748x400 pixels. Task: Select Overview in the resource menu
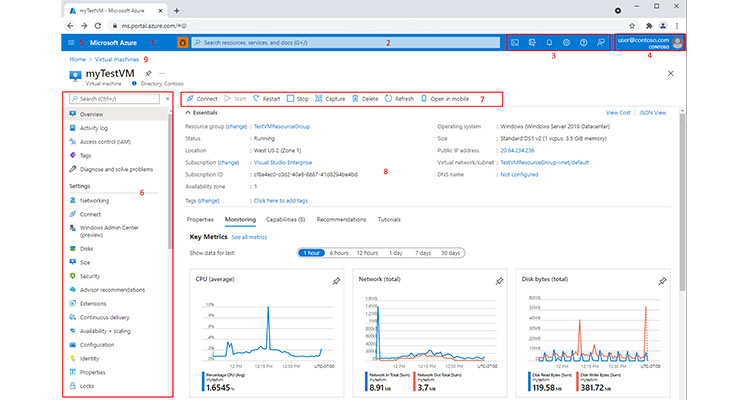[x=117, y=114]
